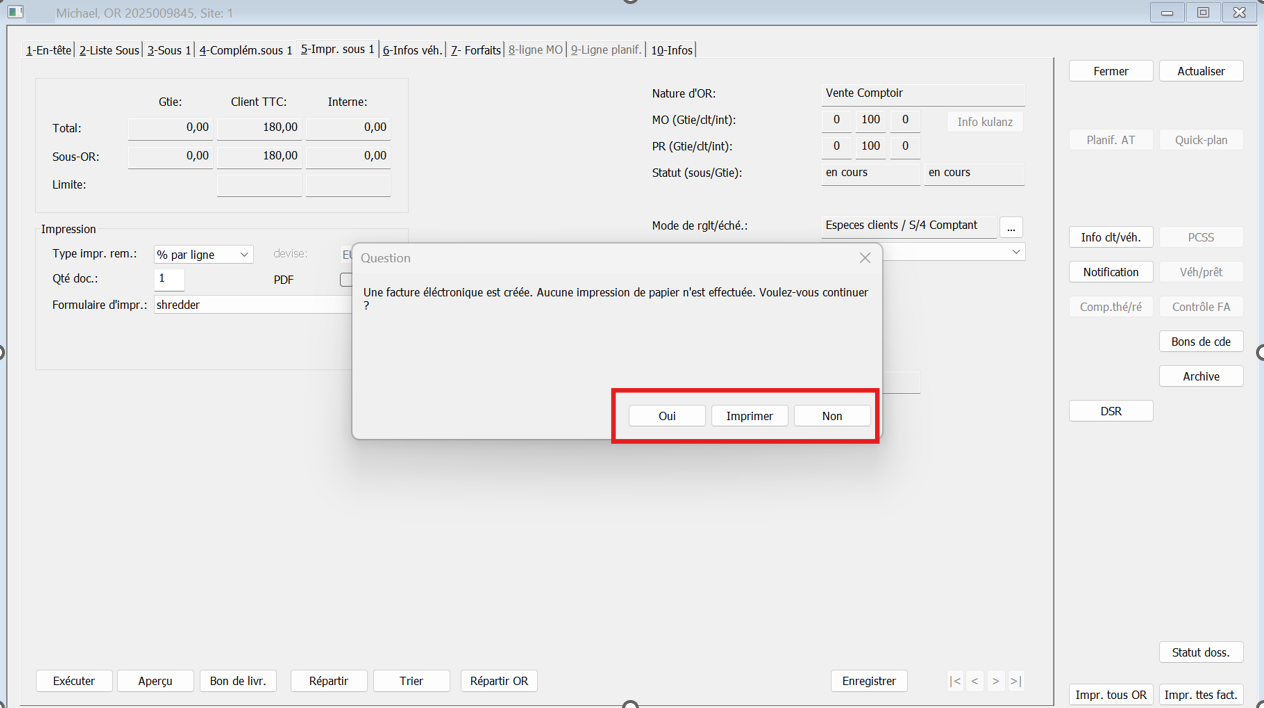The width and height of the screenshot is (1264, 708).
Task: Close the Question dialog with X
Action: click(865, 258)
